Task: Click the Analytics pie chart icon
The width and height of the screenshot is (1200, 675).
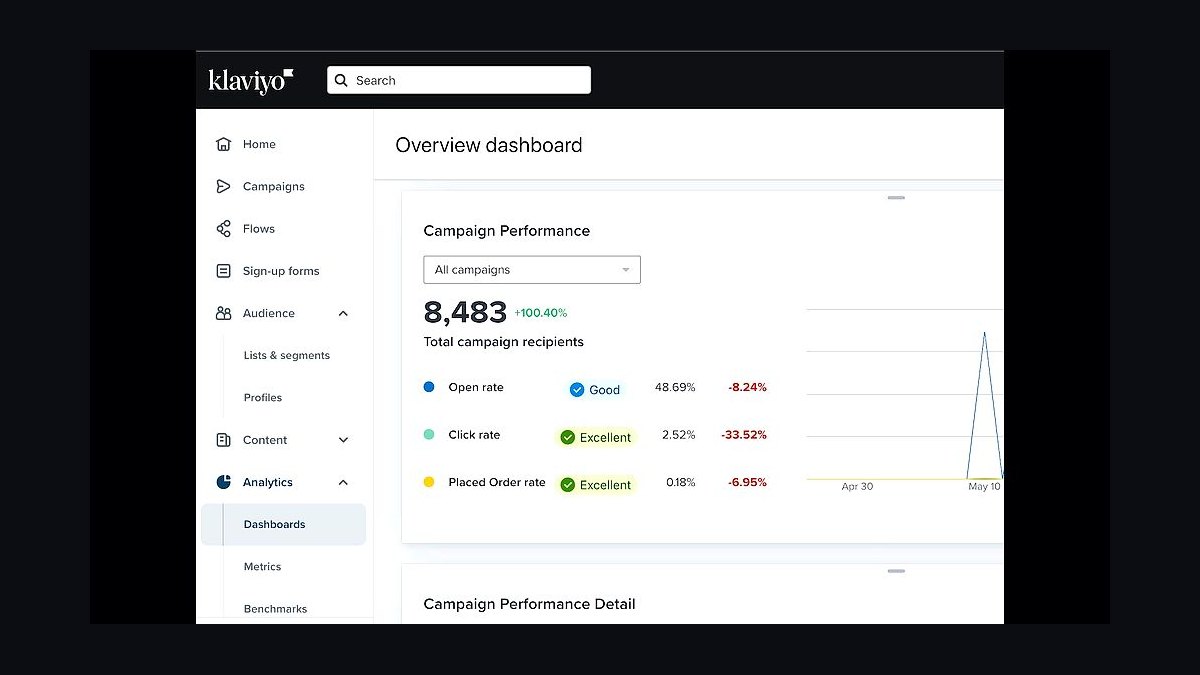Action: click(224, 482)
